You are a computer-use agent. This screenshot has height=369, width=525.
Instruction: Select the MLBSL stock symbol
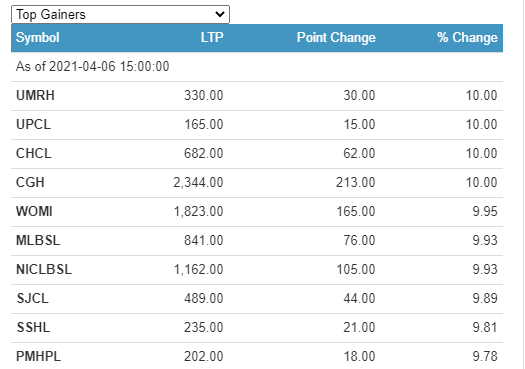[x=38, y=240]
